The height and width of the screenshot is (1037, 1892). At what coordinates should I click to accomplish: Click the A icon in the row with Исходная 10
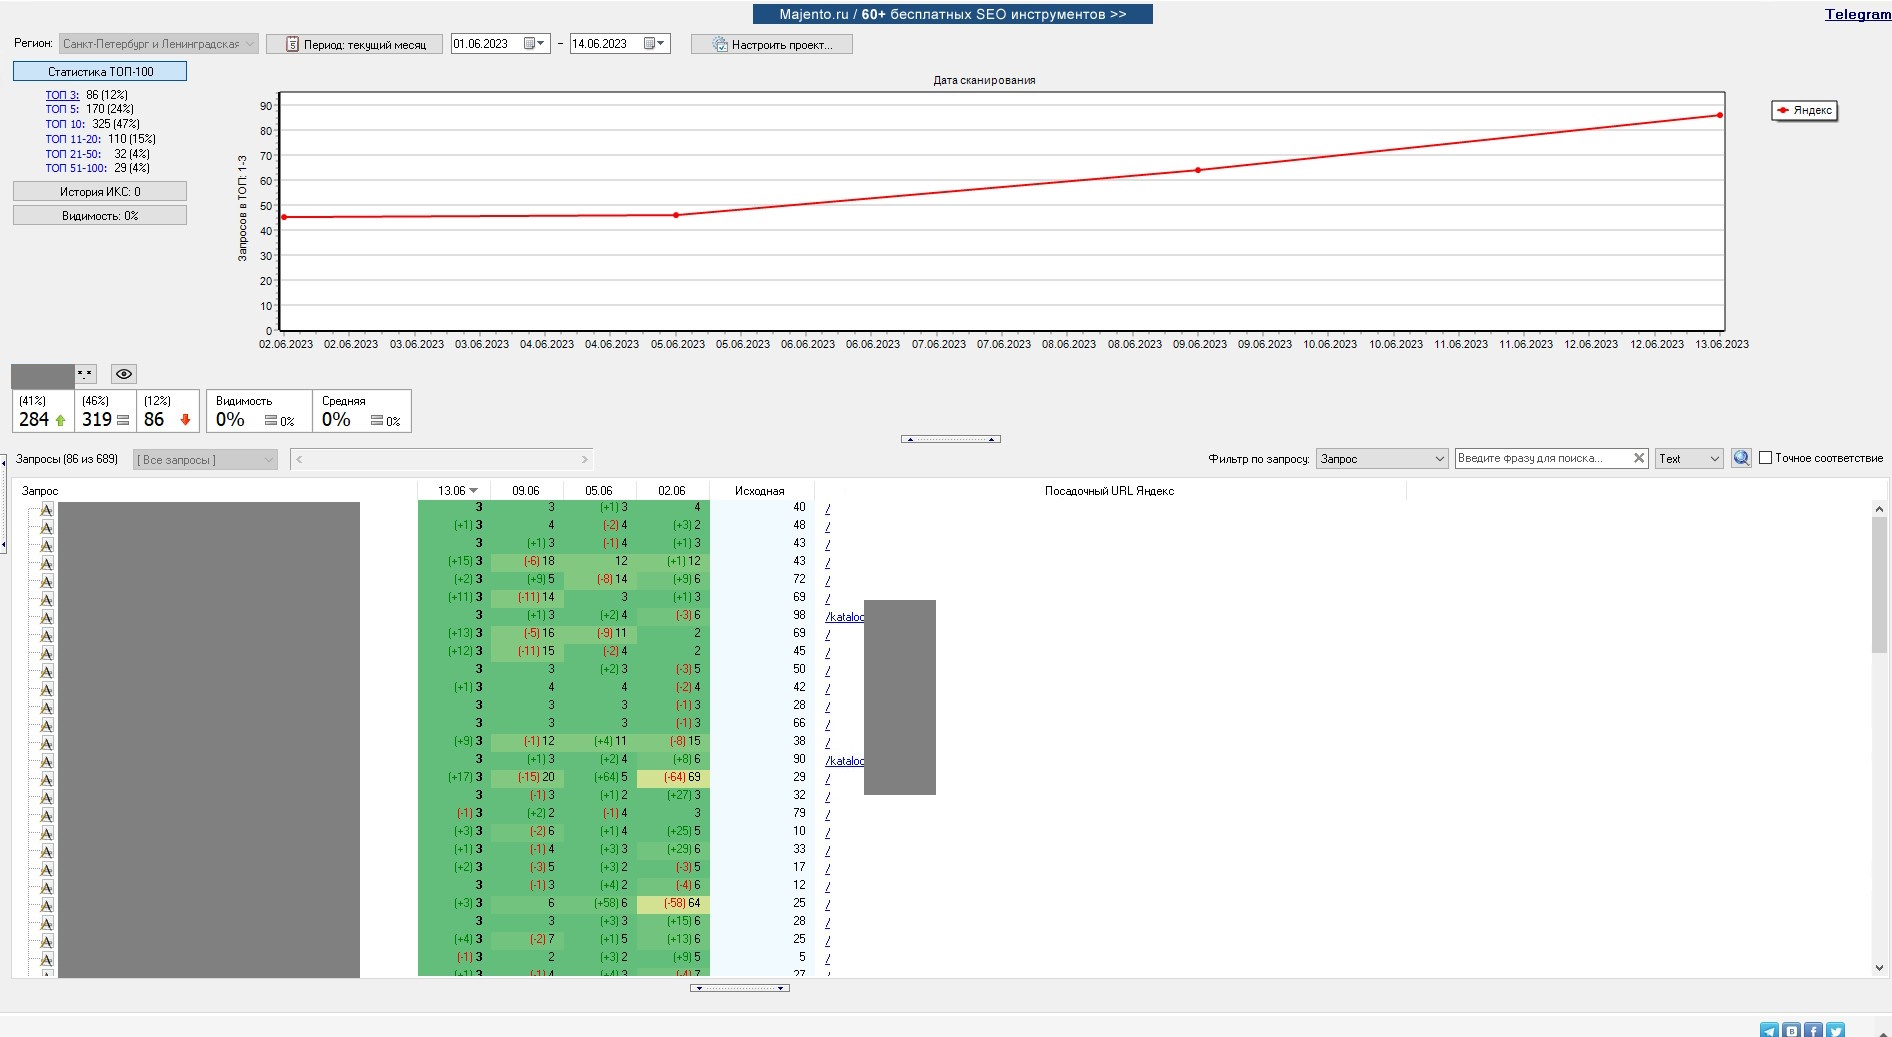46,833
